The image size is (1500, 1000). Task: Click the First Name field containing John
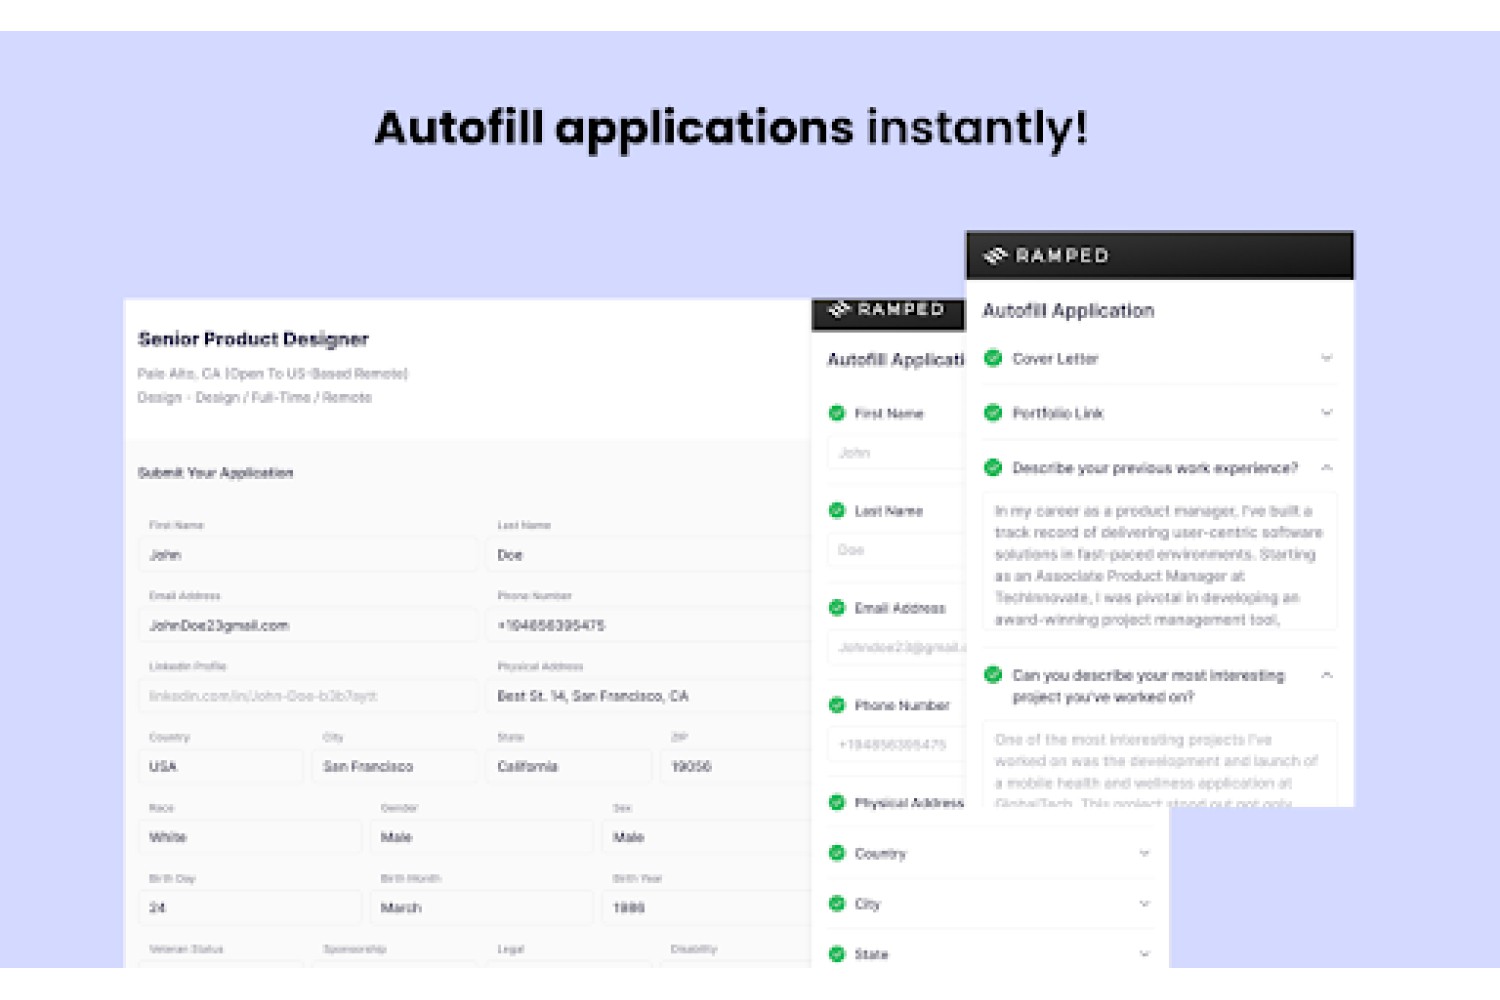coord(308,554)
